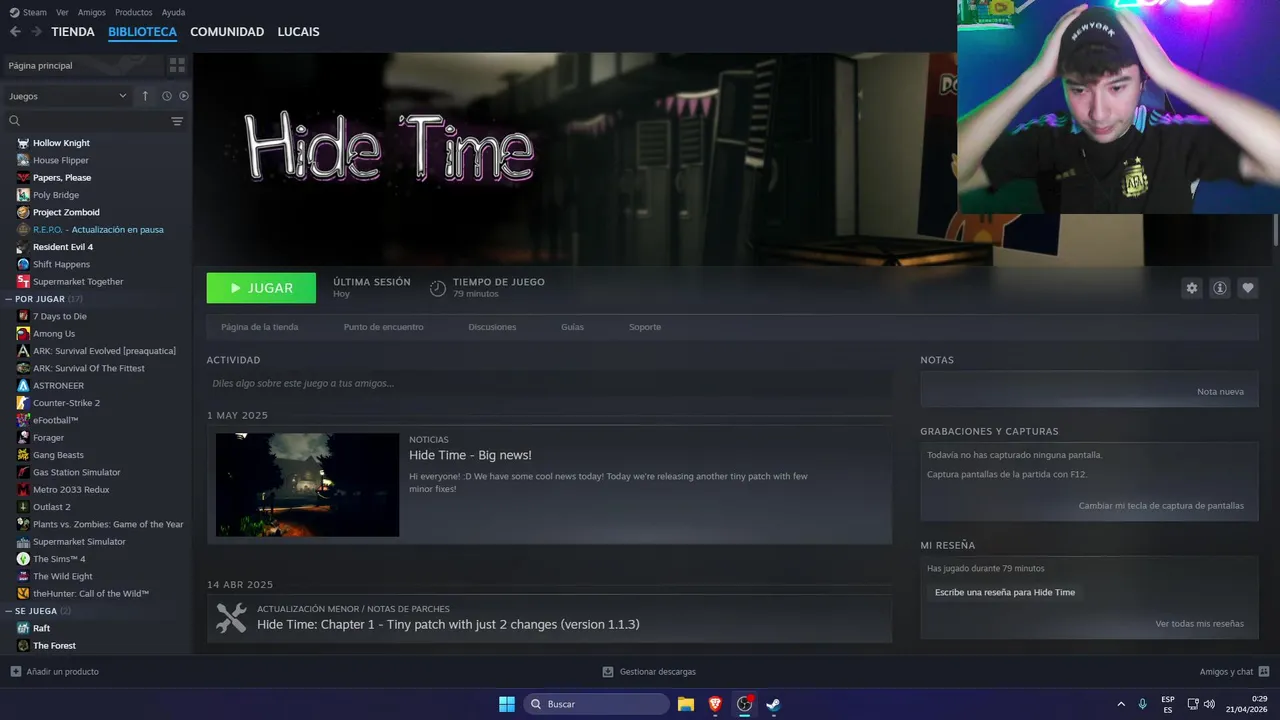Switch library to grid view icon

coord(177,65)
